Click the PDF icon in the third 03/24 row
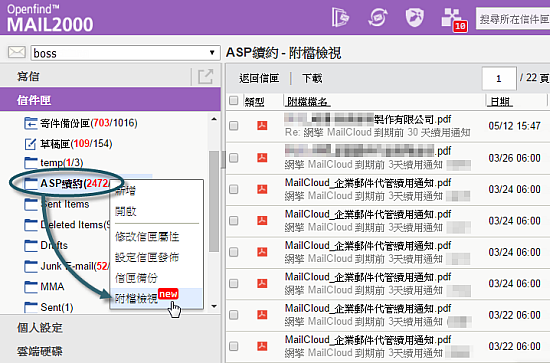 [x=262, y=252]
